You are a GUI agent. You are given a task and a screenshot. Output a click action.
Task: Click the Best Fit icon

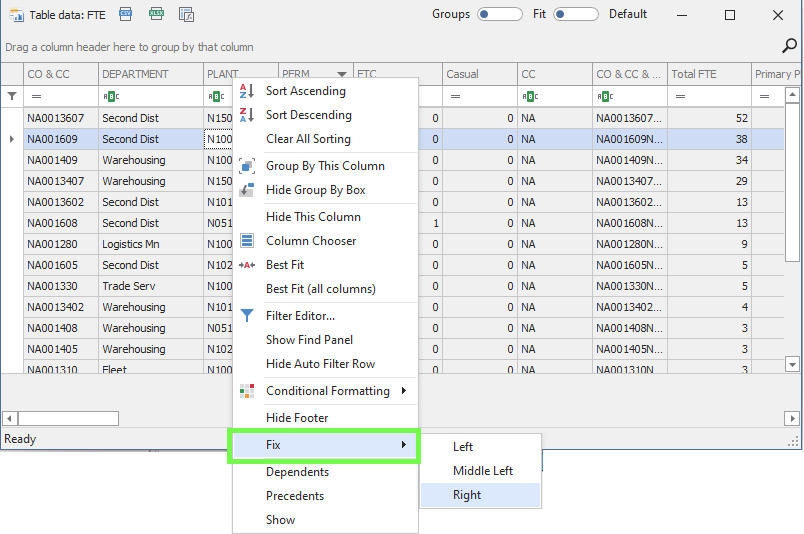pyautogui.click(x=247, y=265)
